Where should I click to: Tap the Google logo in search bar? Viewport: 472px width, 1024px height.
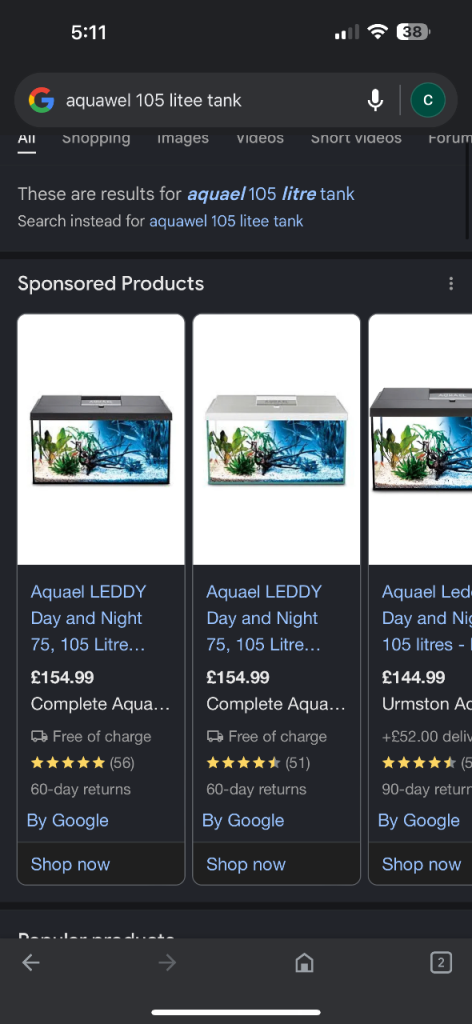(41, 100)
